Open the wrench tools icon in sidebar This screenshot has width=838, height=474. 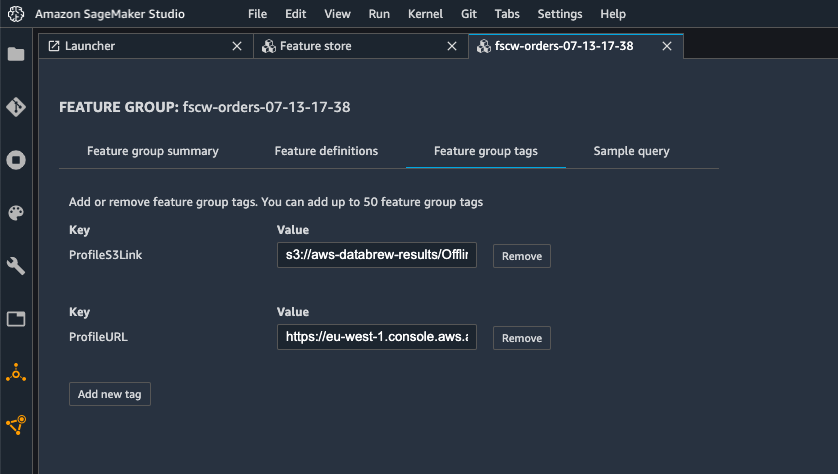[x=16, y=266]
